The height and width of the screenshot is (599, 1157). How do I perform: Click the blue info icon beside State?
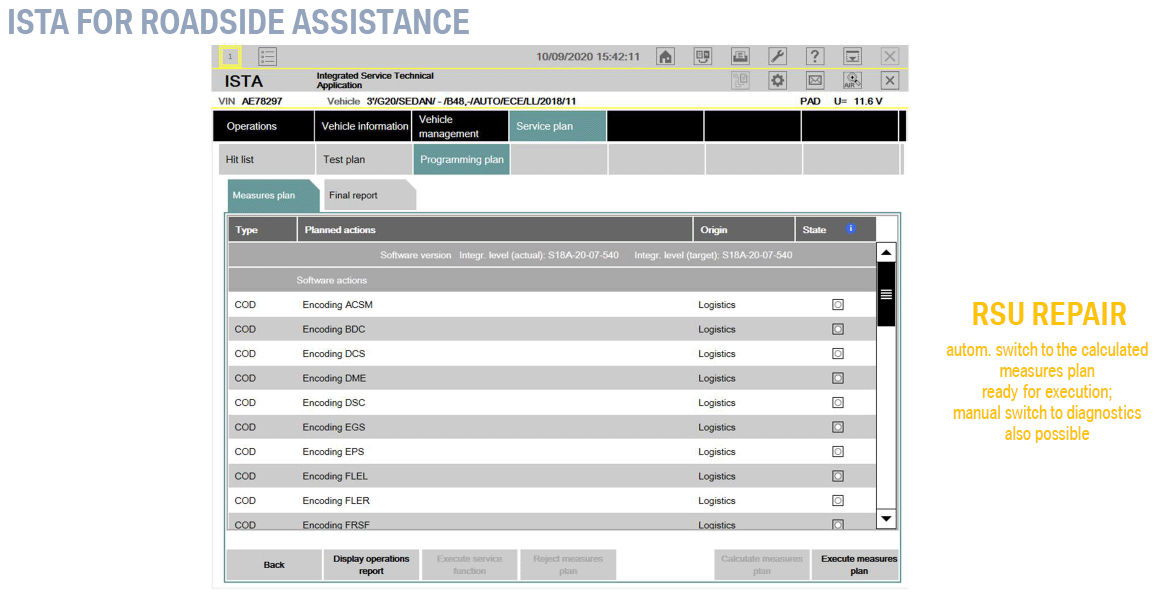851,229
